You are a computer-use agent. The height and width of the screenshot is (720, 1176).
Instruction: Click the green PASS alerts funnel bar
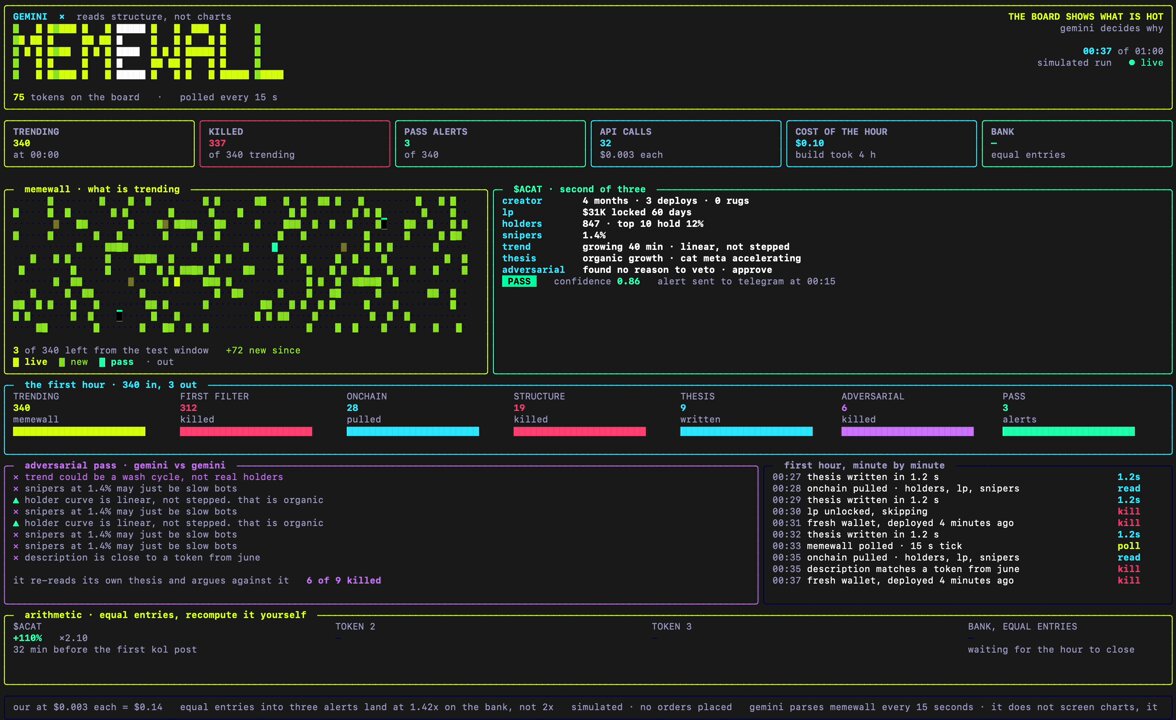1069,431
